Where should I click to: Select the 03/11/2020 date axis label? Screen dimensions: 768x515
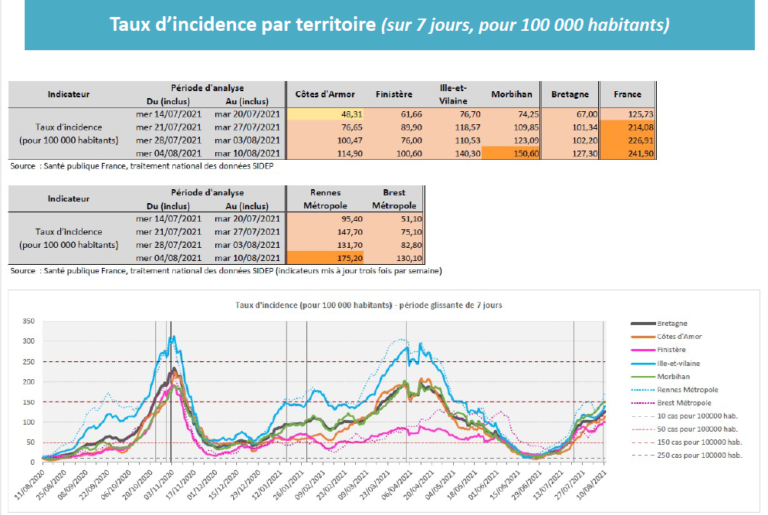click(158, 485)
